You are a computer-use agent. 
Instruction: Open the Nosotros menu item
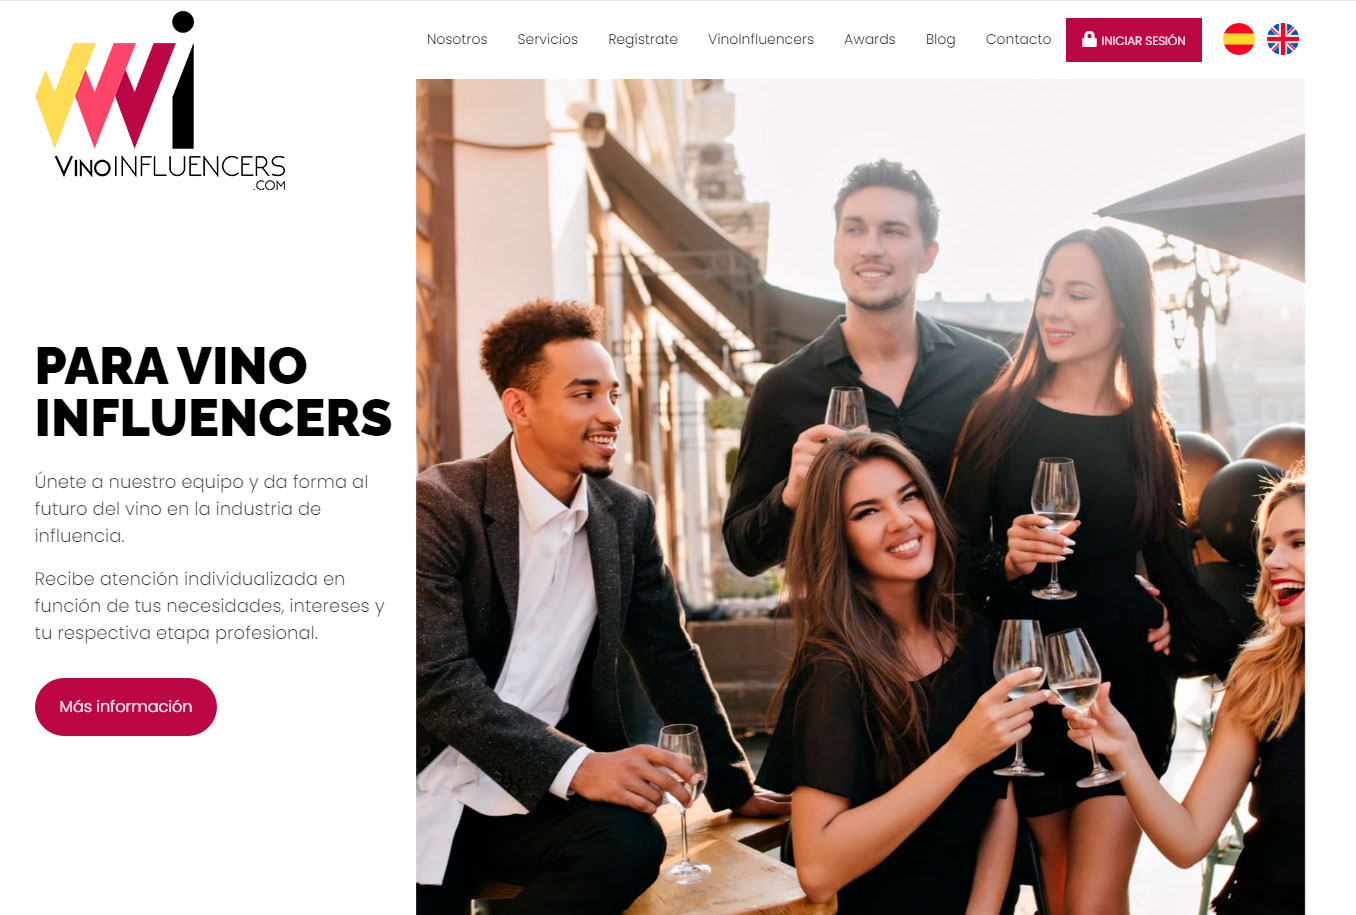(x=457, y=39)
